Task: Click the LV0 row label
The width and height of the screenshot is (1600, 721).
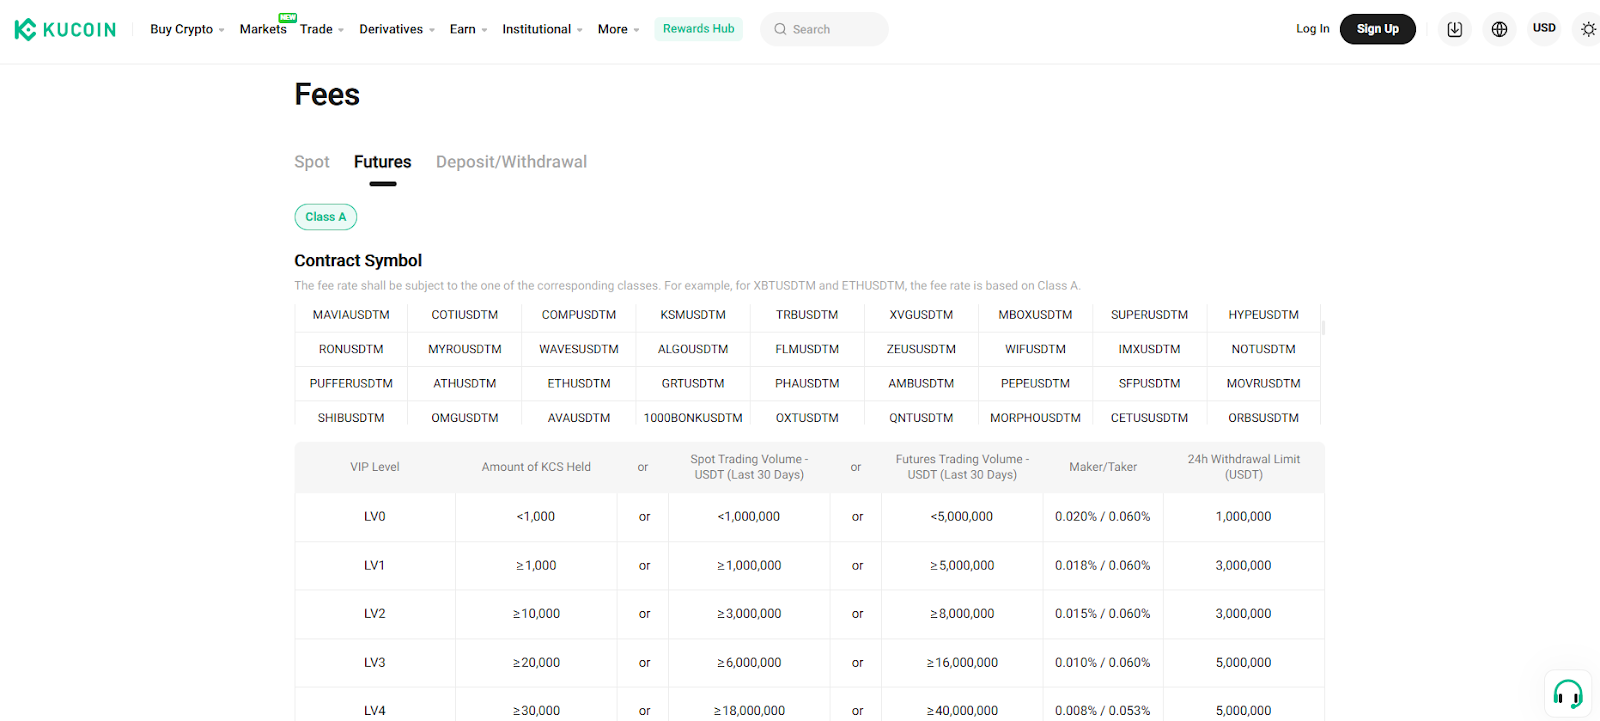Action: (375, 517)
